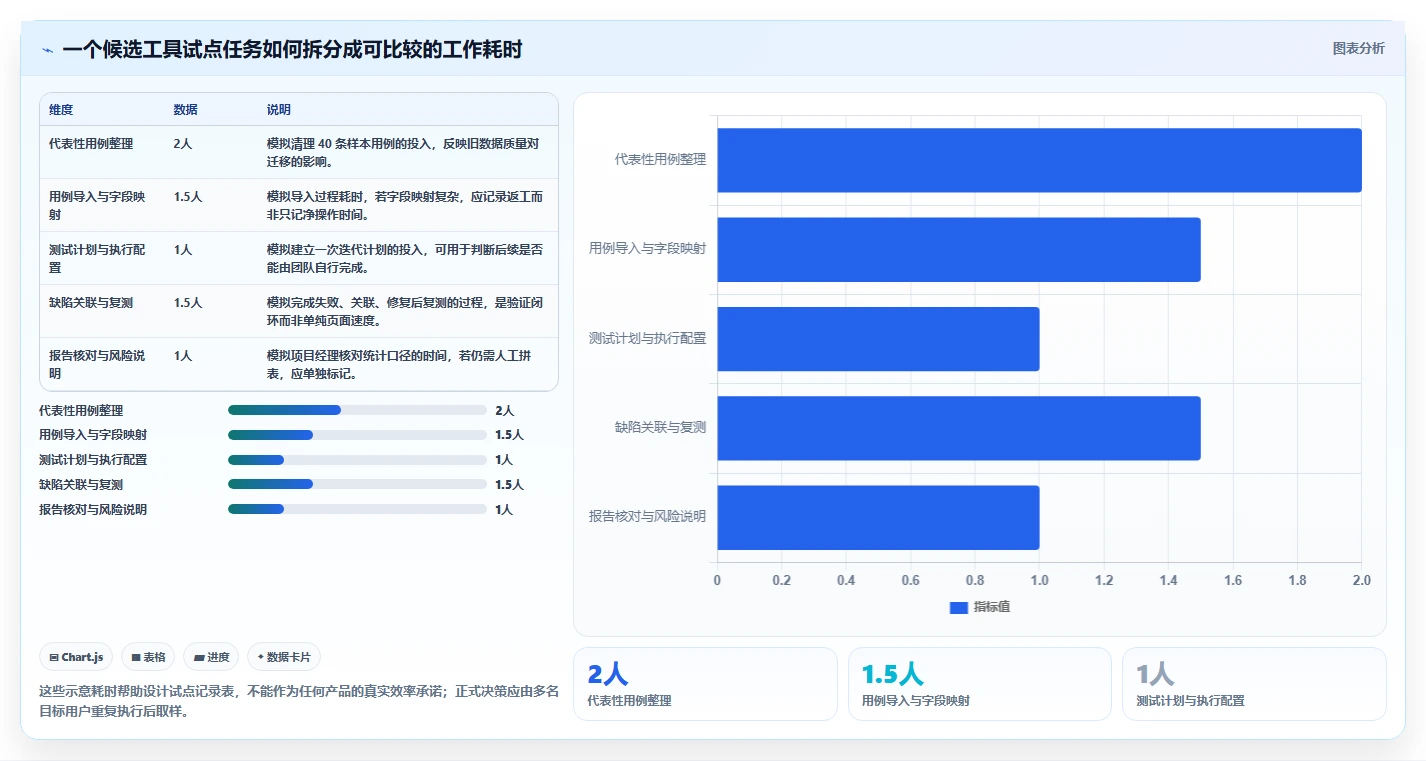This screenshot has width=1426, height=761.
Task: Click the 测试计划与执行配置 progress bar
Action: pos(357,460)
